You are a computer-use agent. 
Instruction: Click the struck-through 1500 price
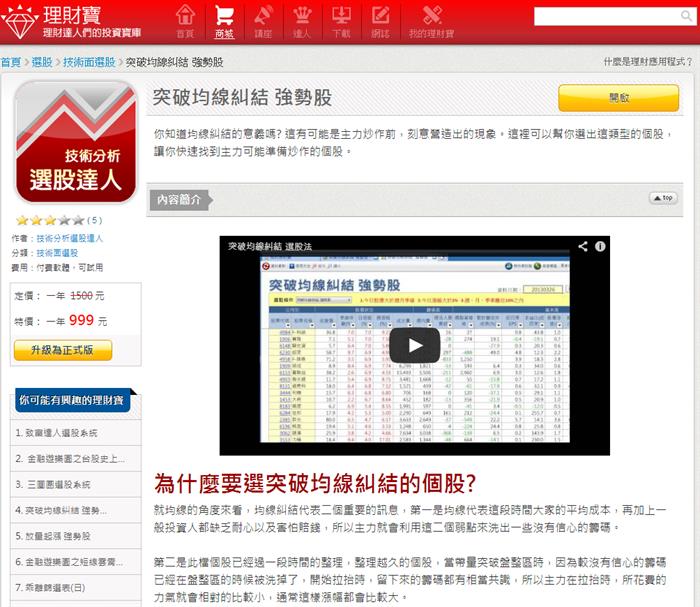82,295
